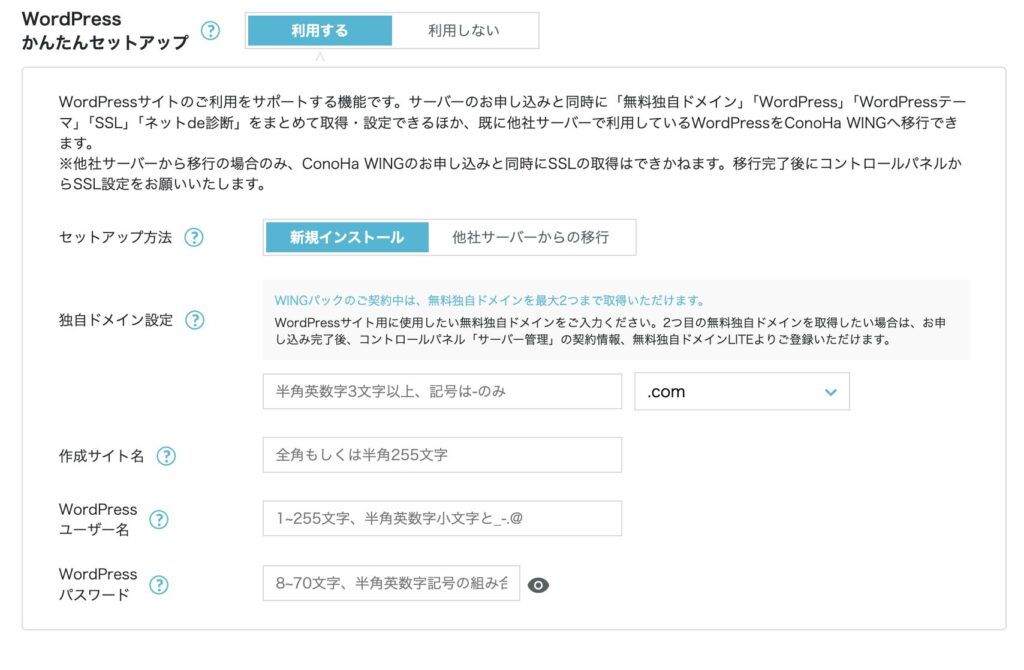The width and height of the screenshot is (1024, 670).
Task: Focus the WordPress パスワード input field
Action: (x=391, y=583)
